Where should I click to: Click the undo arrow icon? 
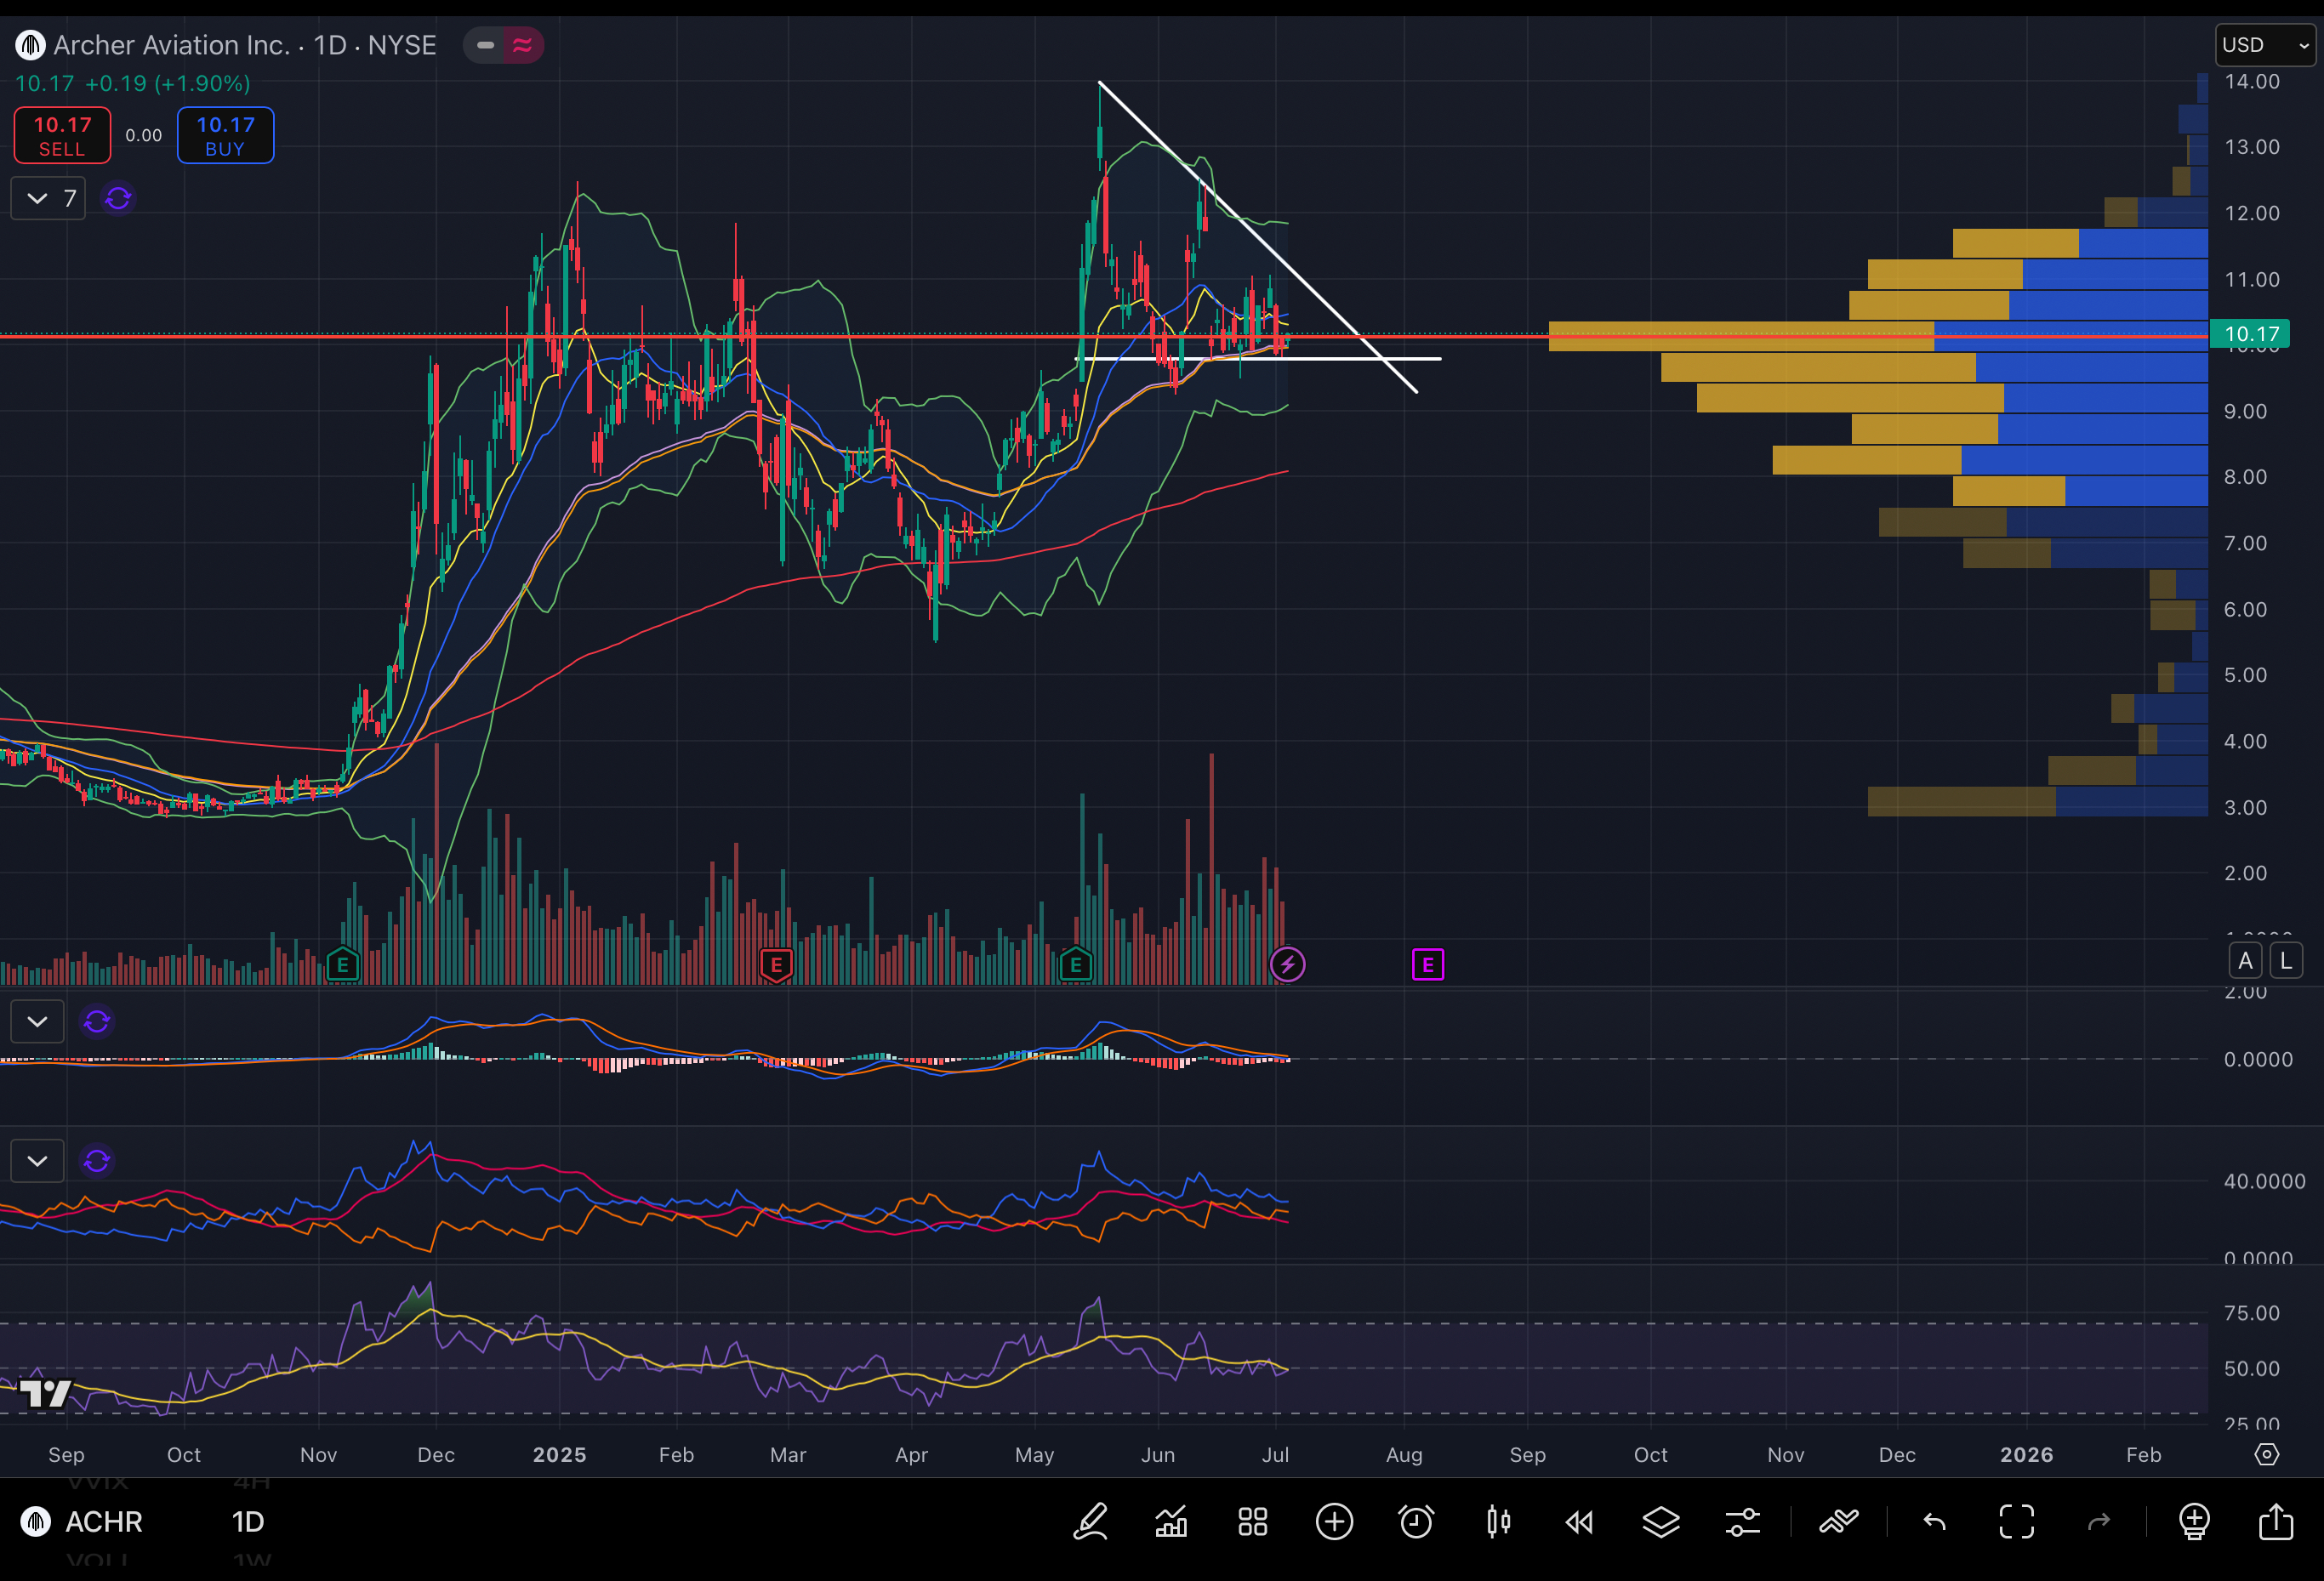point(1935,1522)
